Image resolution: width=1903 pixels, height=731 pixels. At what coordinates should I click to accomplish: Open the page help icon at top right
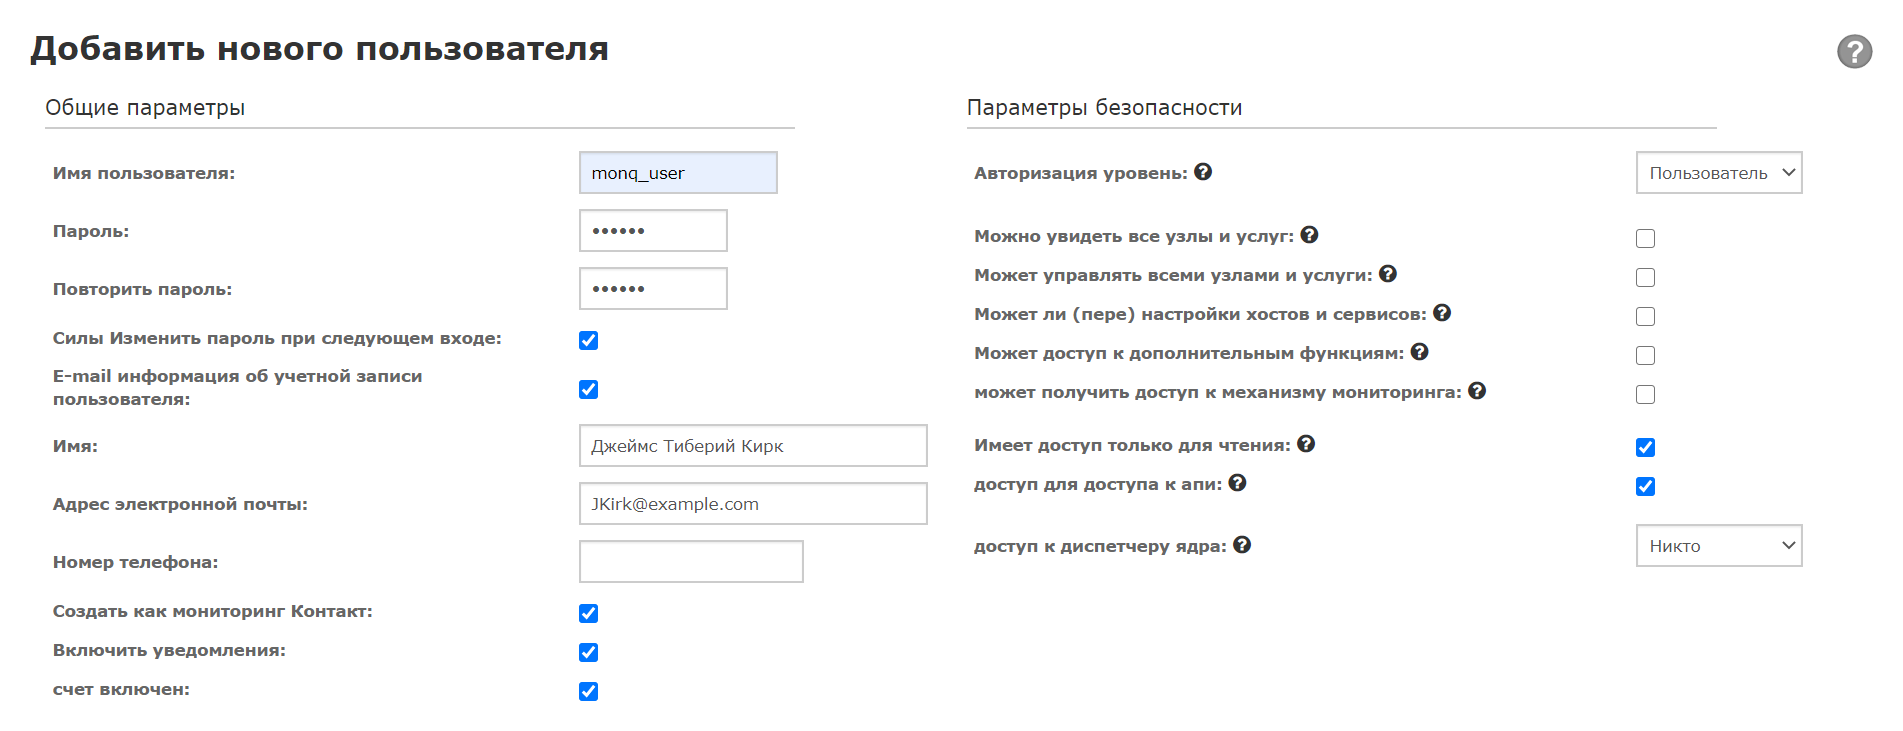click(1854, 51)
